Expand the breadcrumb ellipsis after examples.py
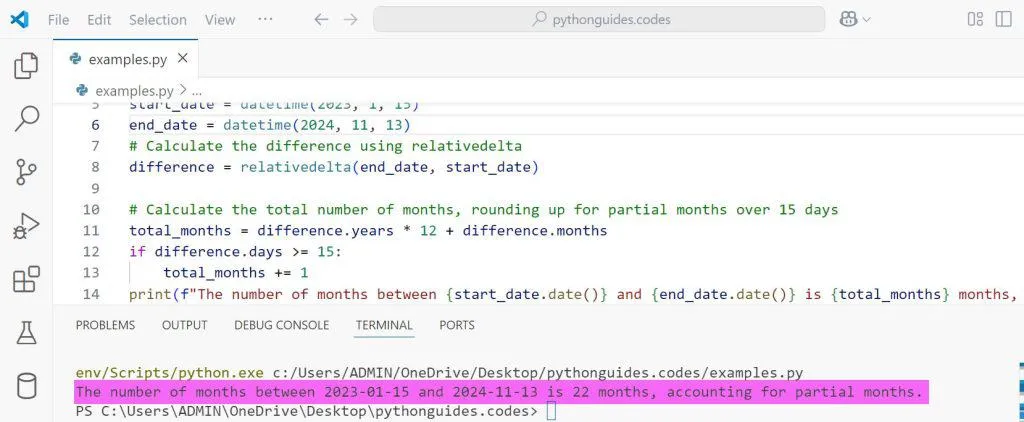 [196, 90]
